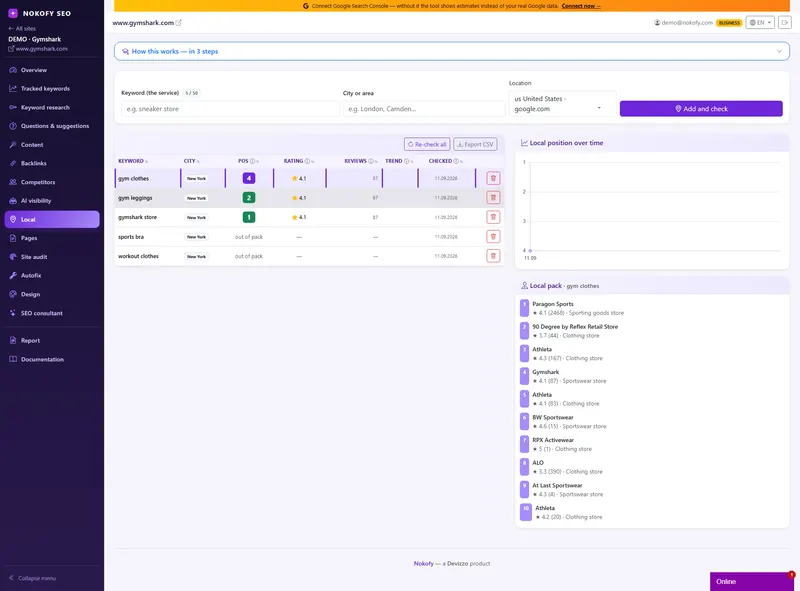Screen dimensions: 800x591
Task: Click the Checked column info icon
Action: pyautogui.click(x=456, y=161)
